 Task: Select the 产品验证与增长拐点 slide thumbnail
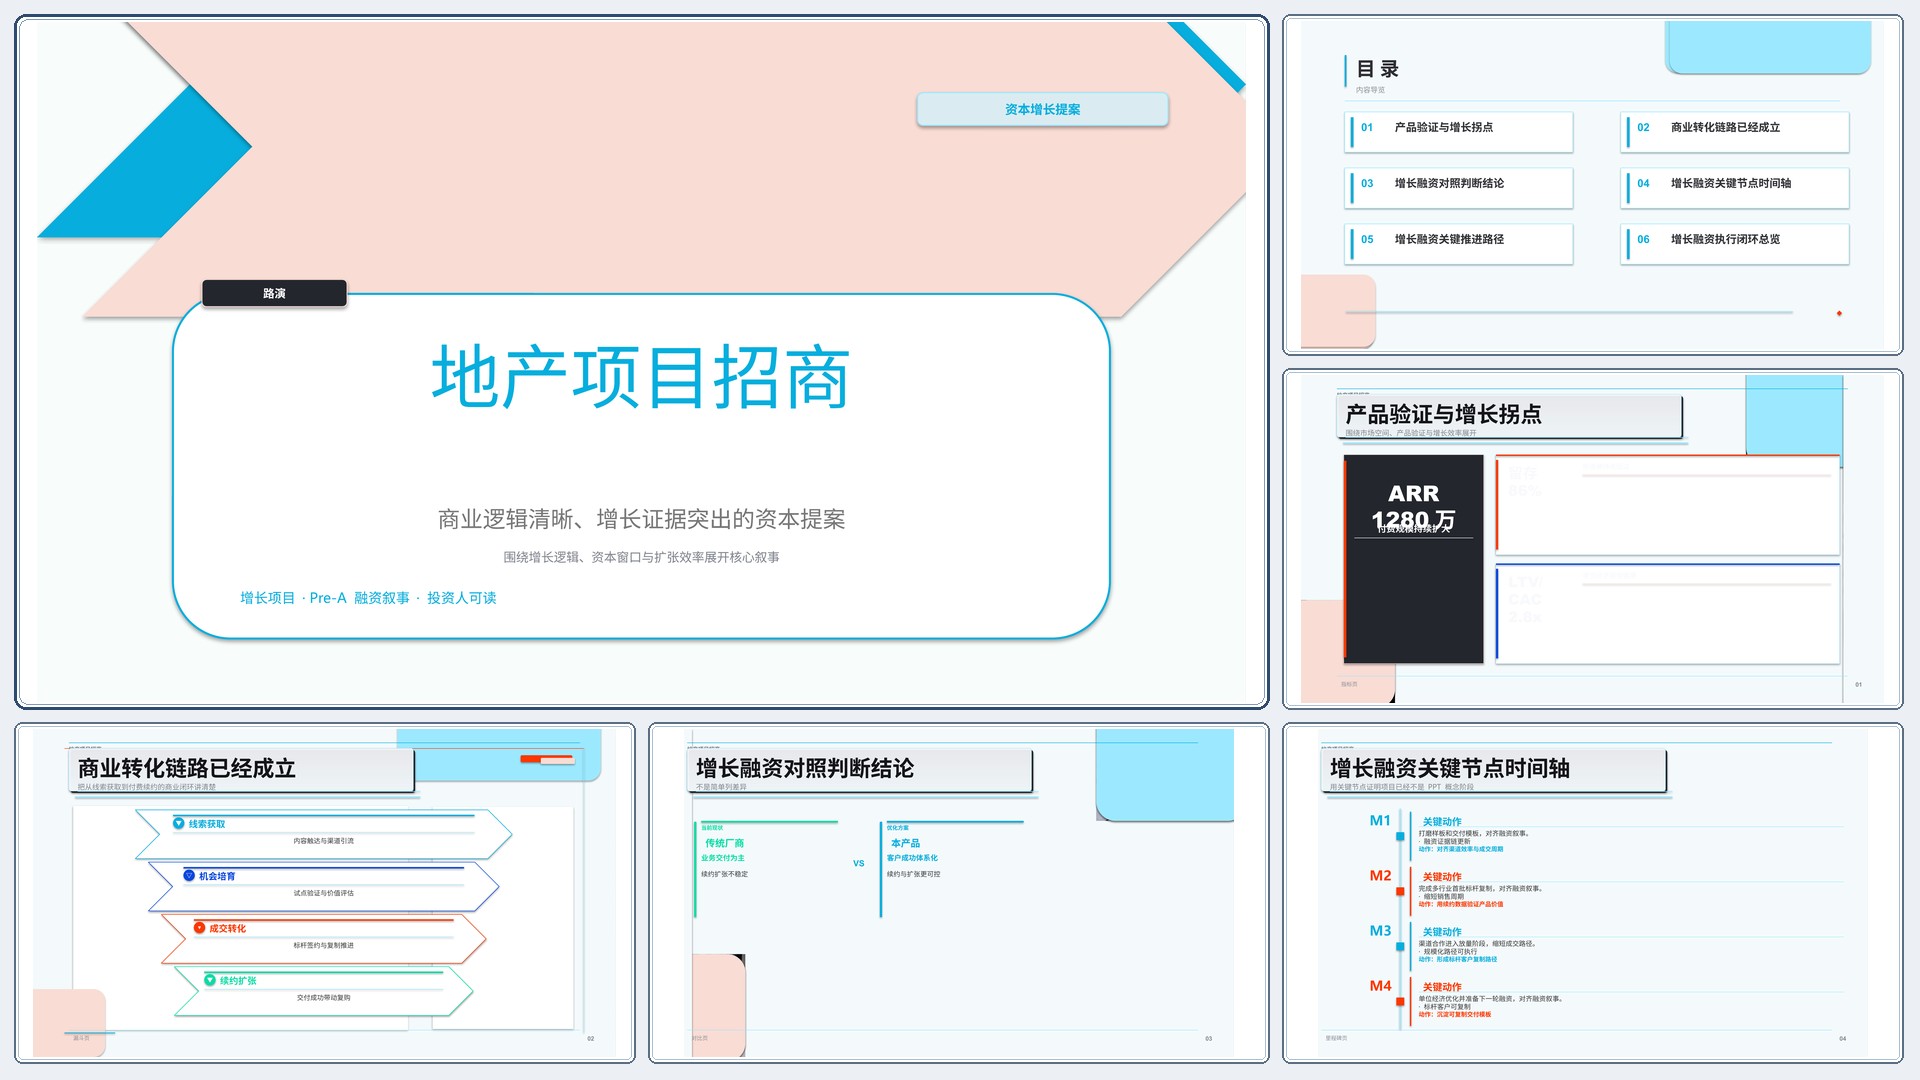coord(1593,539)
